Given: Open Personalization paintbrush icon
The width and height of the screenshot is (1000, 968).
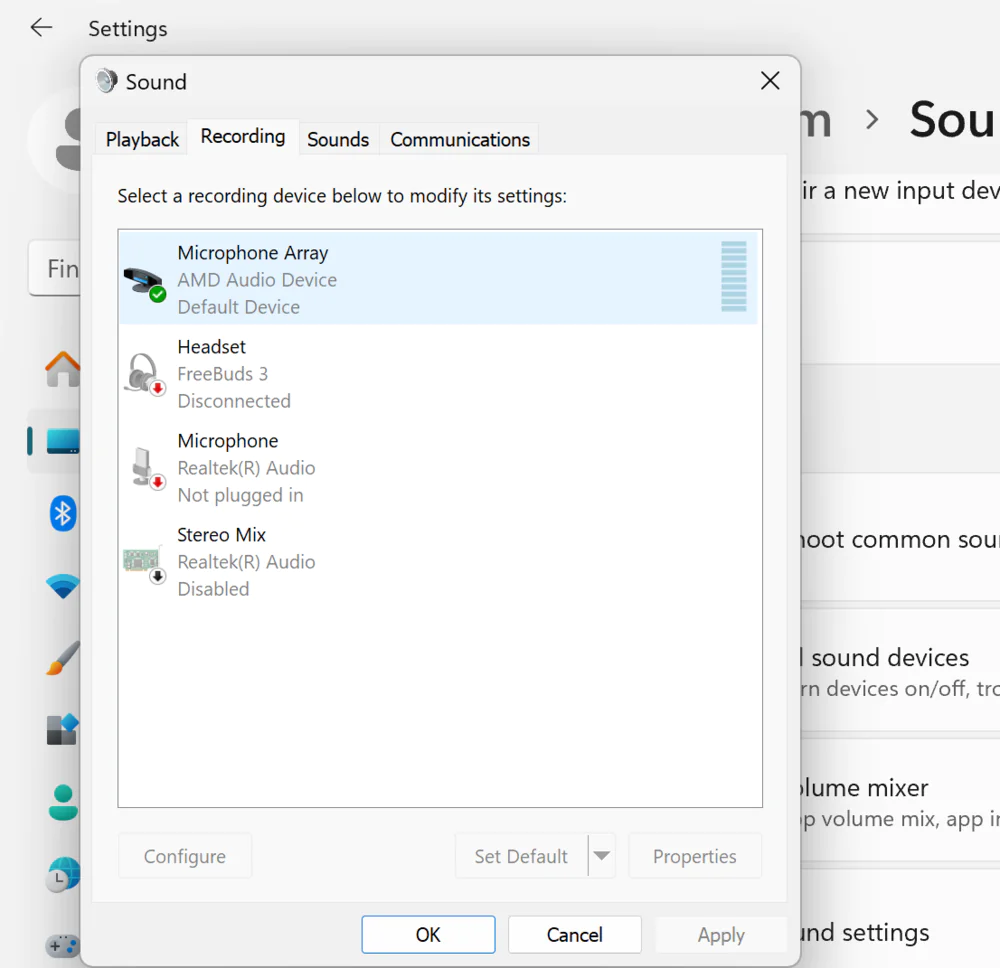Looking at the screenshot, I should (x=62, y=658).
